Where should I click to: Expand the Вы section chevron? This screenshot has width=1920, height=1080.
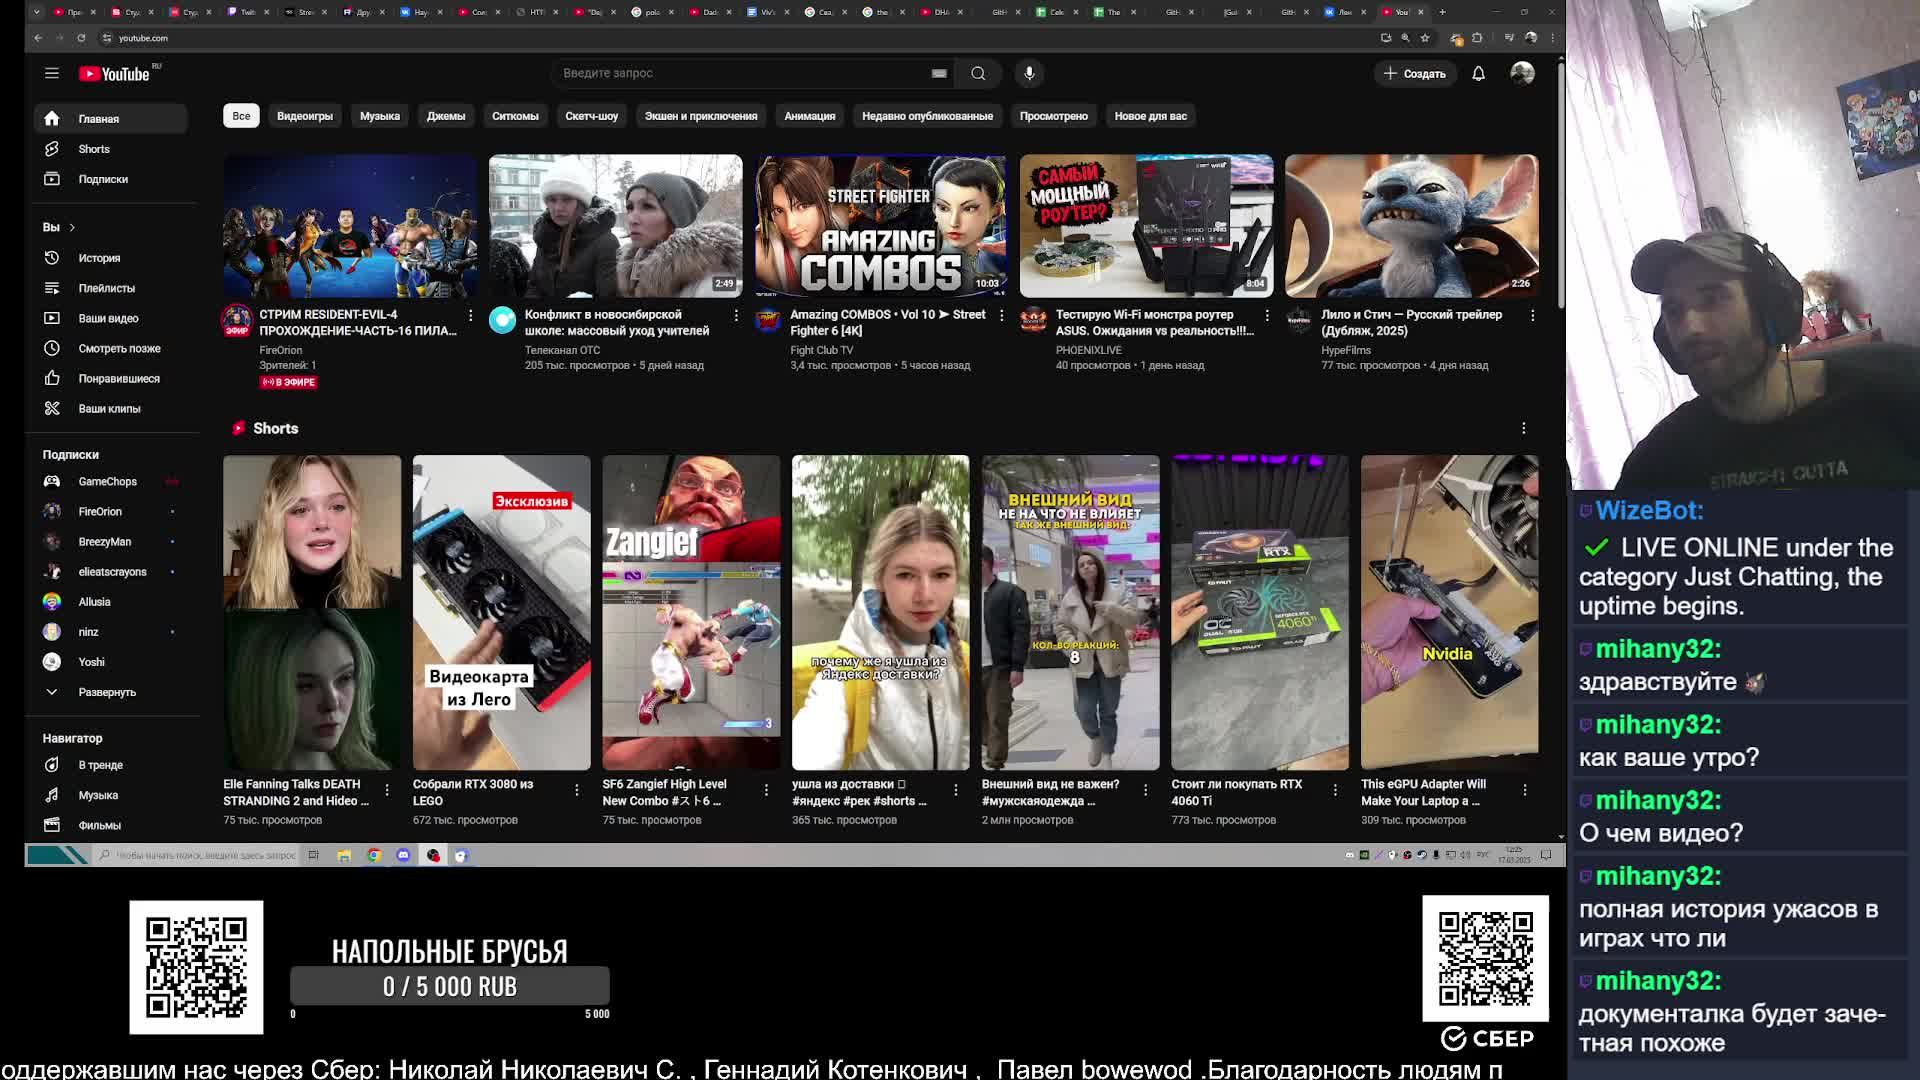[72, 227]
